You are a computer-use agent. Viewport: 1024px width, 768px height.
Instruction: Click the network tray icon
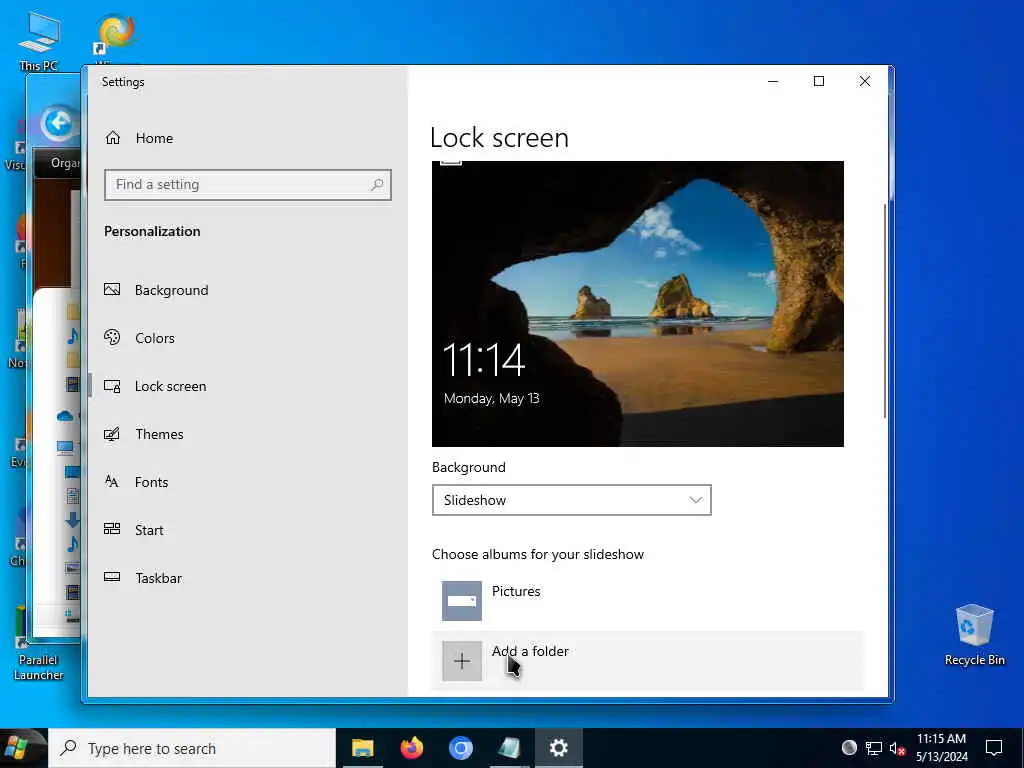point(874,748)
